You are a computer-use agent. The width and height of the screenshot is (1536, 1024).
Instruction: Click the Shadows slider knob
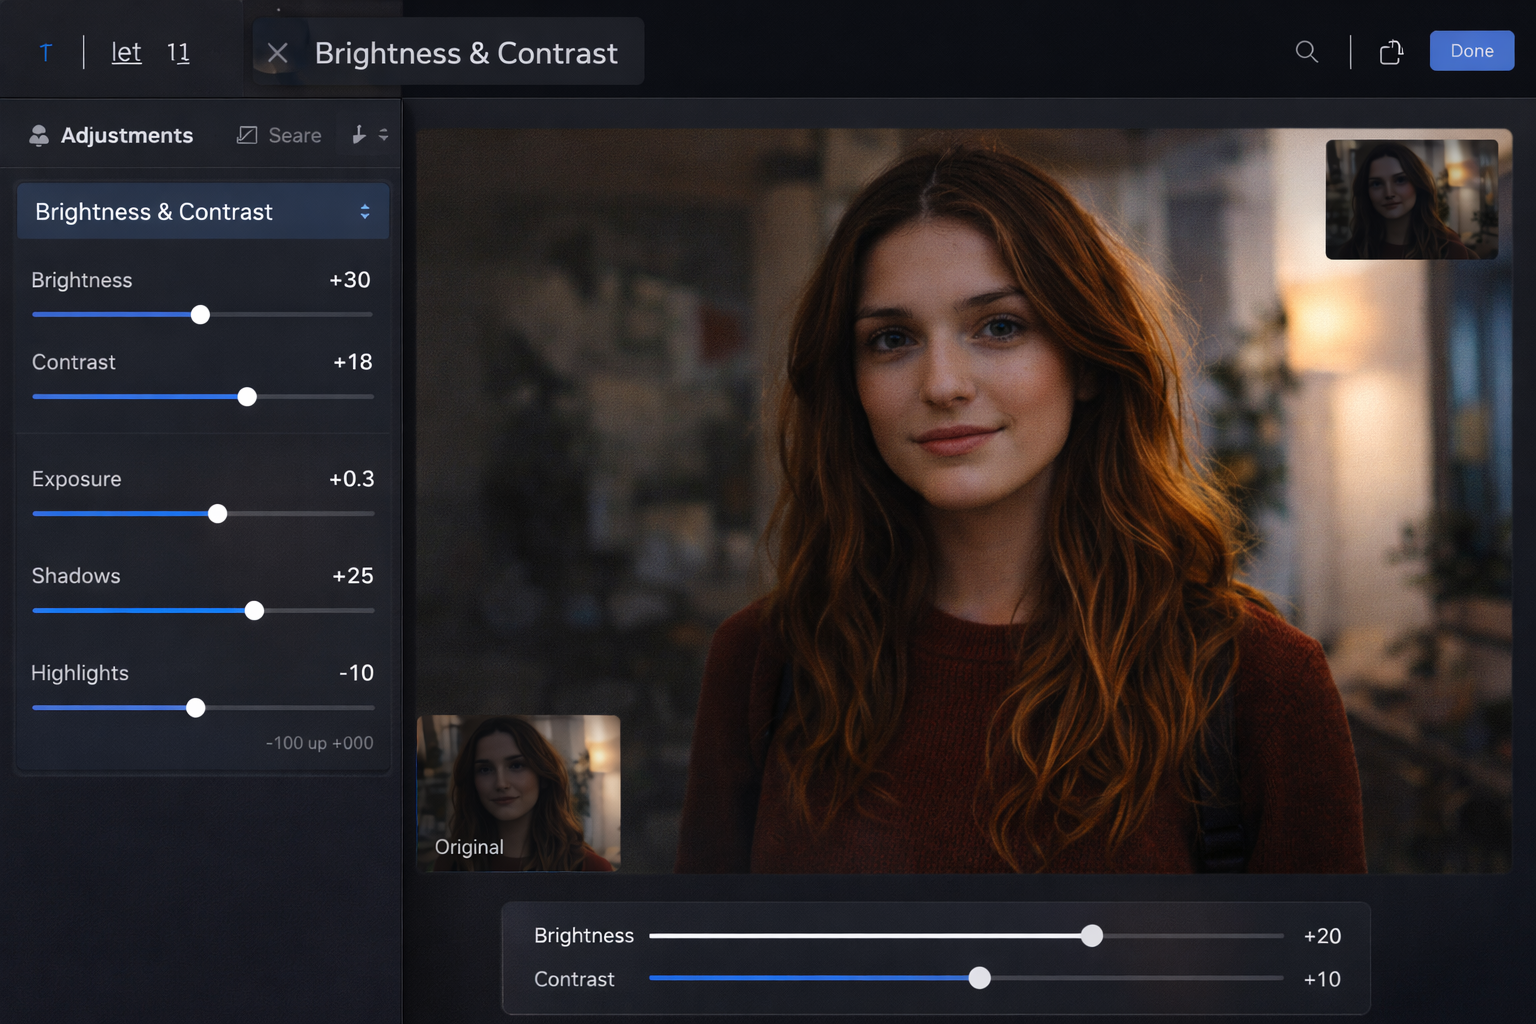[255, 611]
